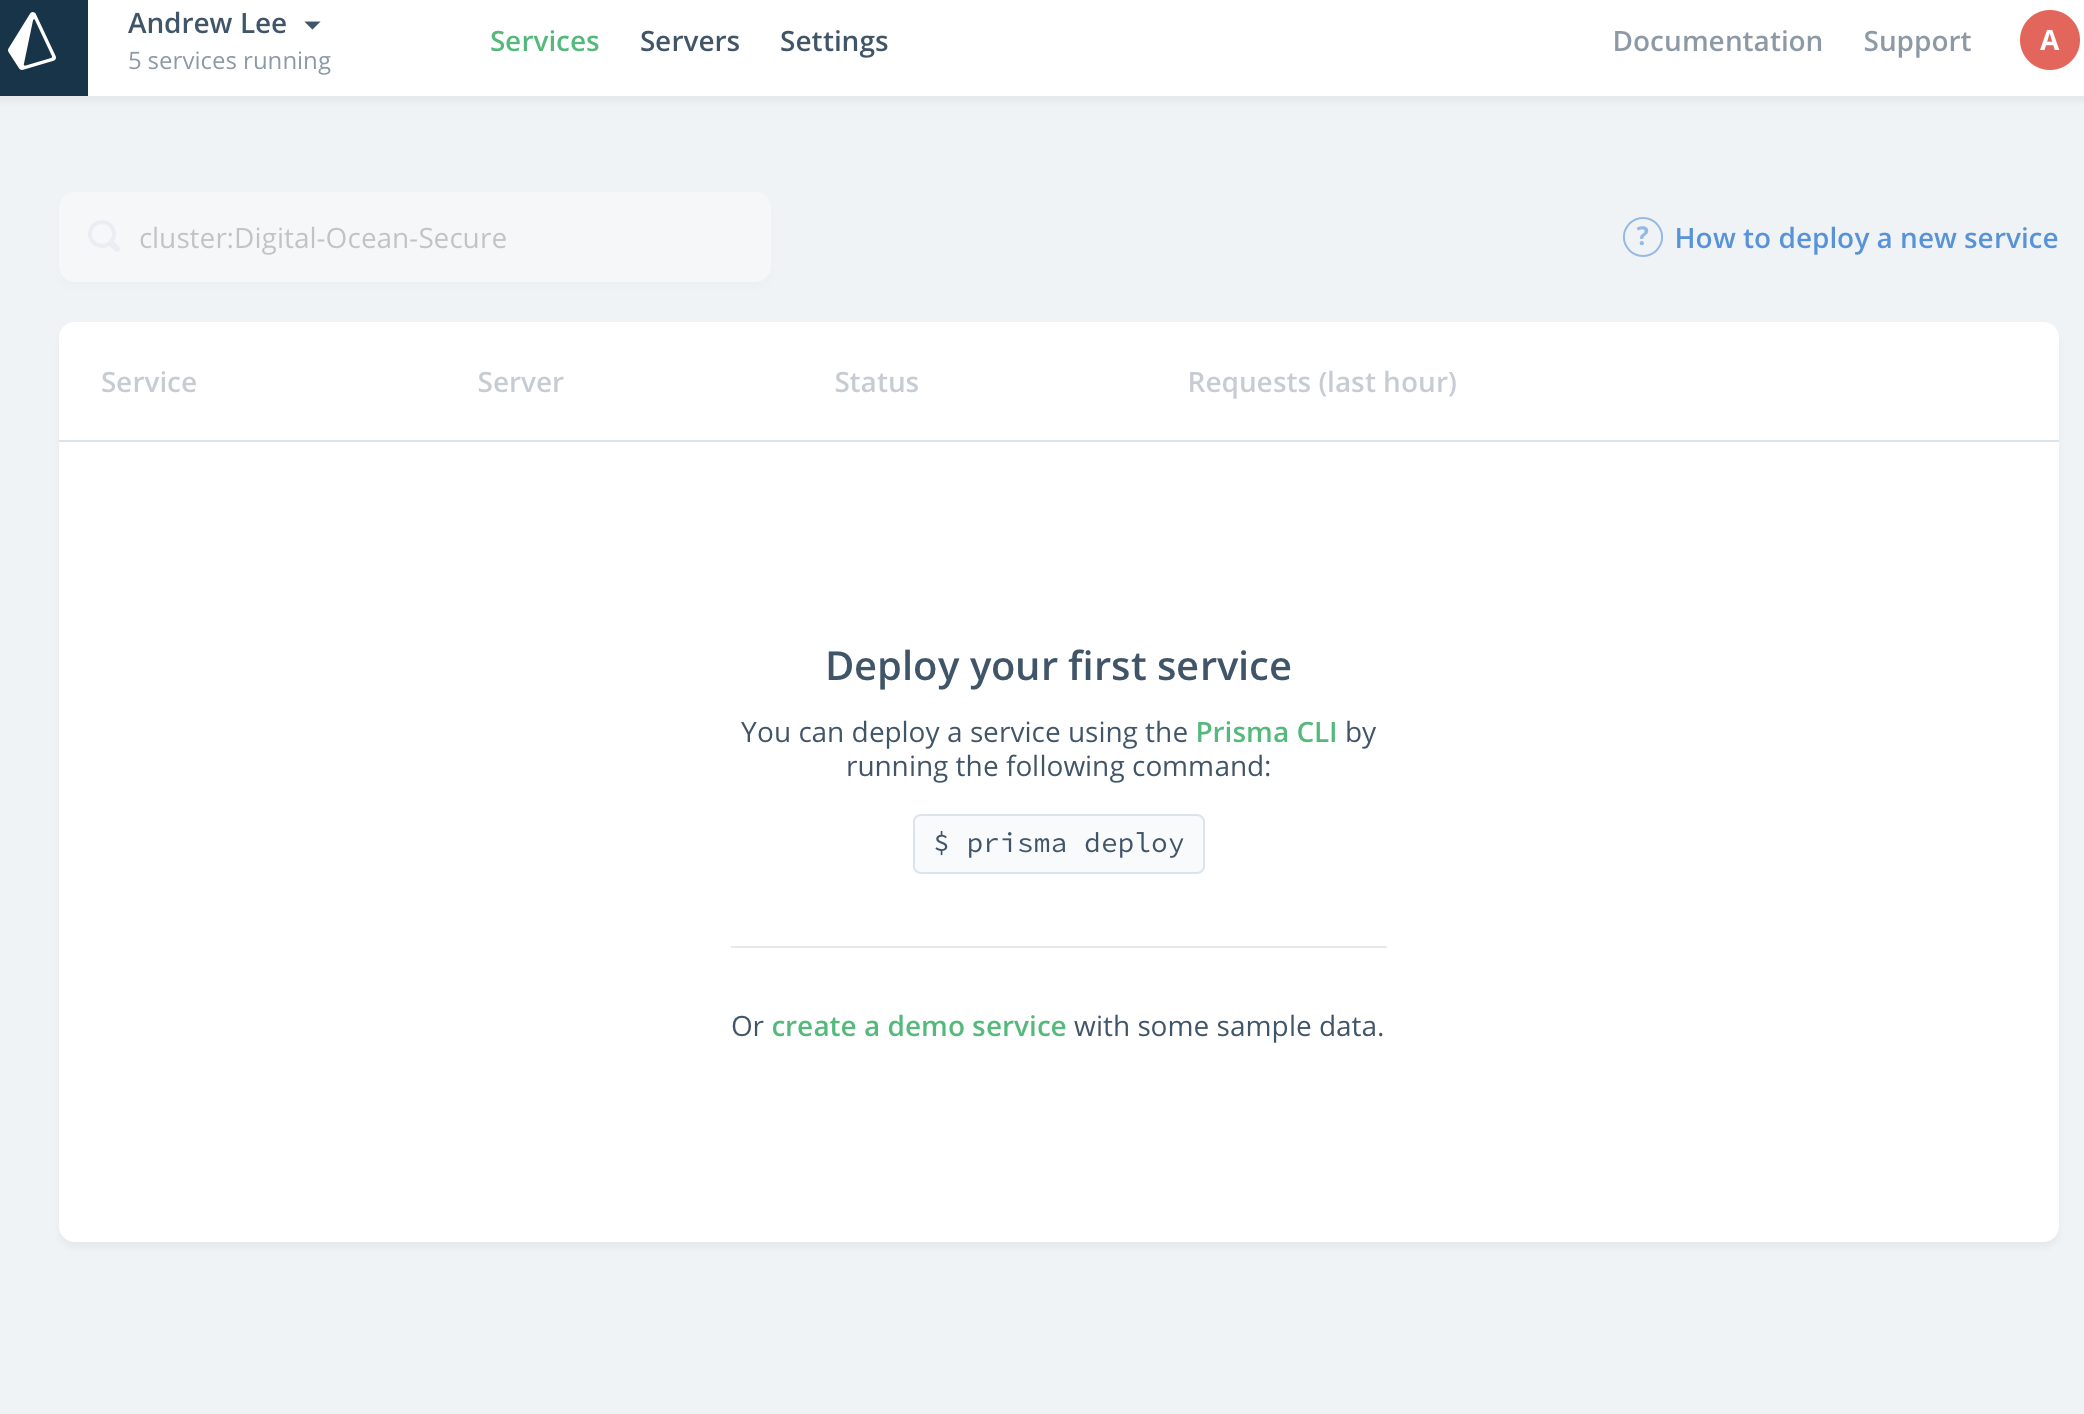Viewport: 2084px width, 1414px height.
Task: Open the avatar icon labeled A
Action: pos(2049,40)
